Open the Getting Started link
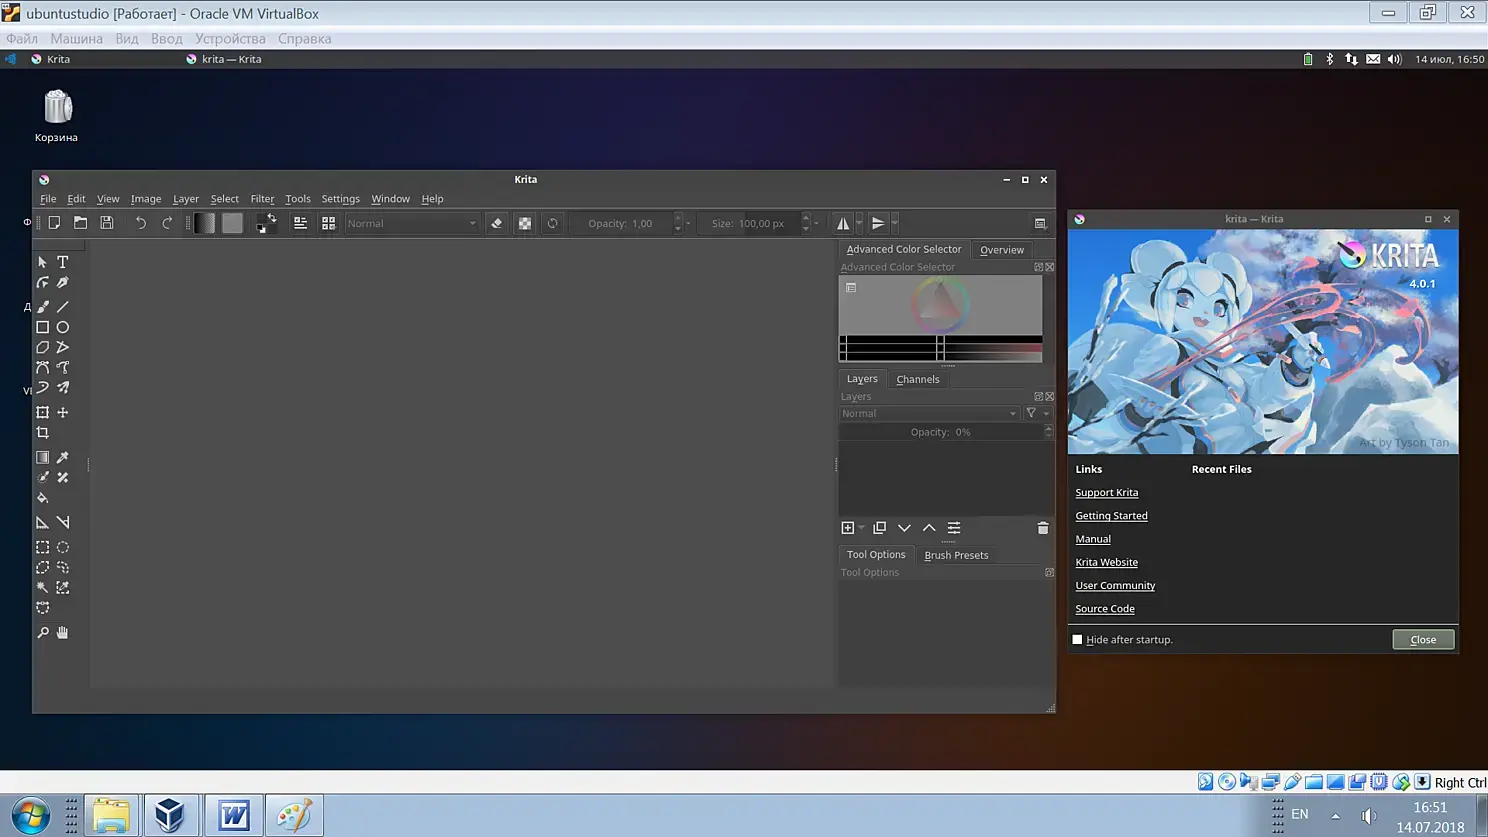Image resolution: width=1488 pixels, height=837 pixels. click(x=1111, y=516)
